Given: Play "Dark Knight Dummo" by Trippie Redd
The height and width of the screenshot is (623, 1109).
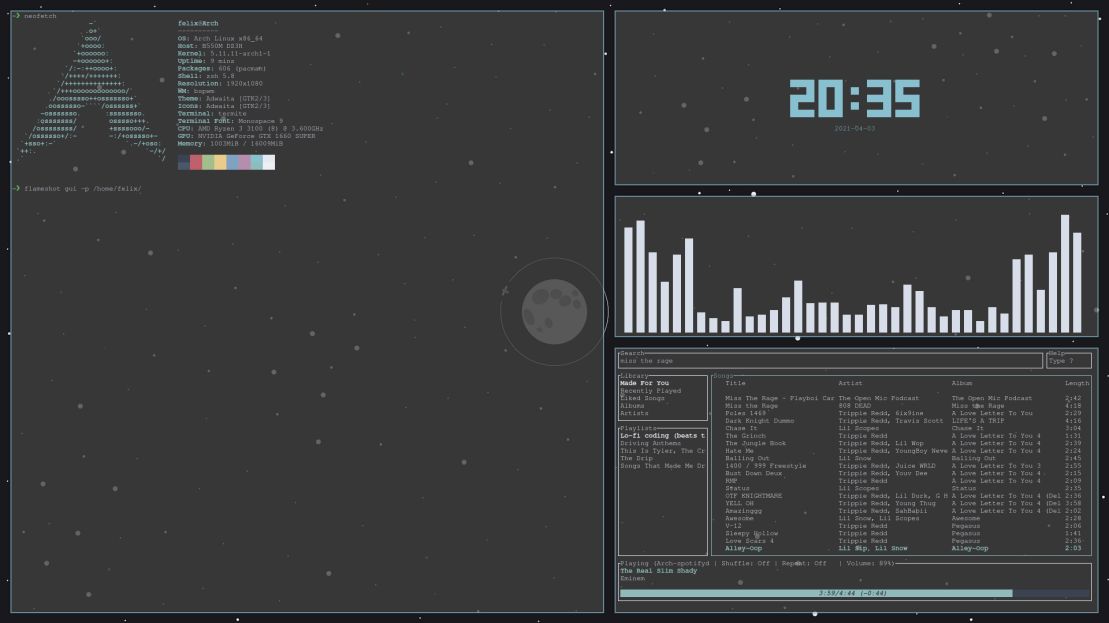Looking at the screenshot, I should click(x=759, y=419).
